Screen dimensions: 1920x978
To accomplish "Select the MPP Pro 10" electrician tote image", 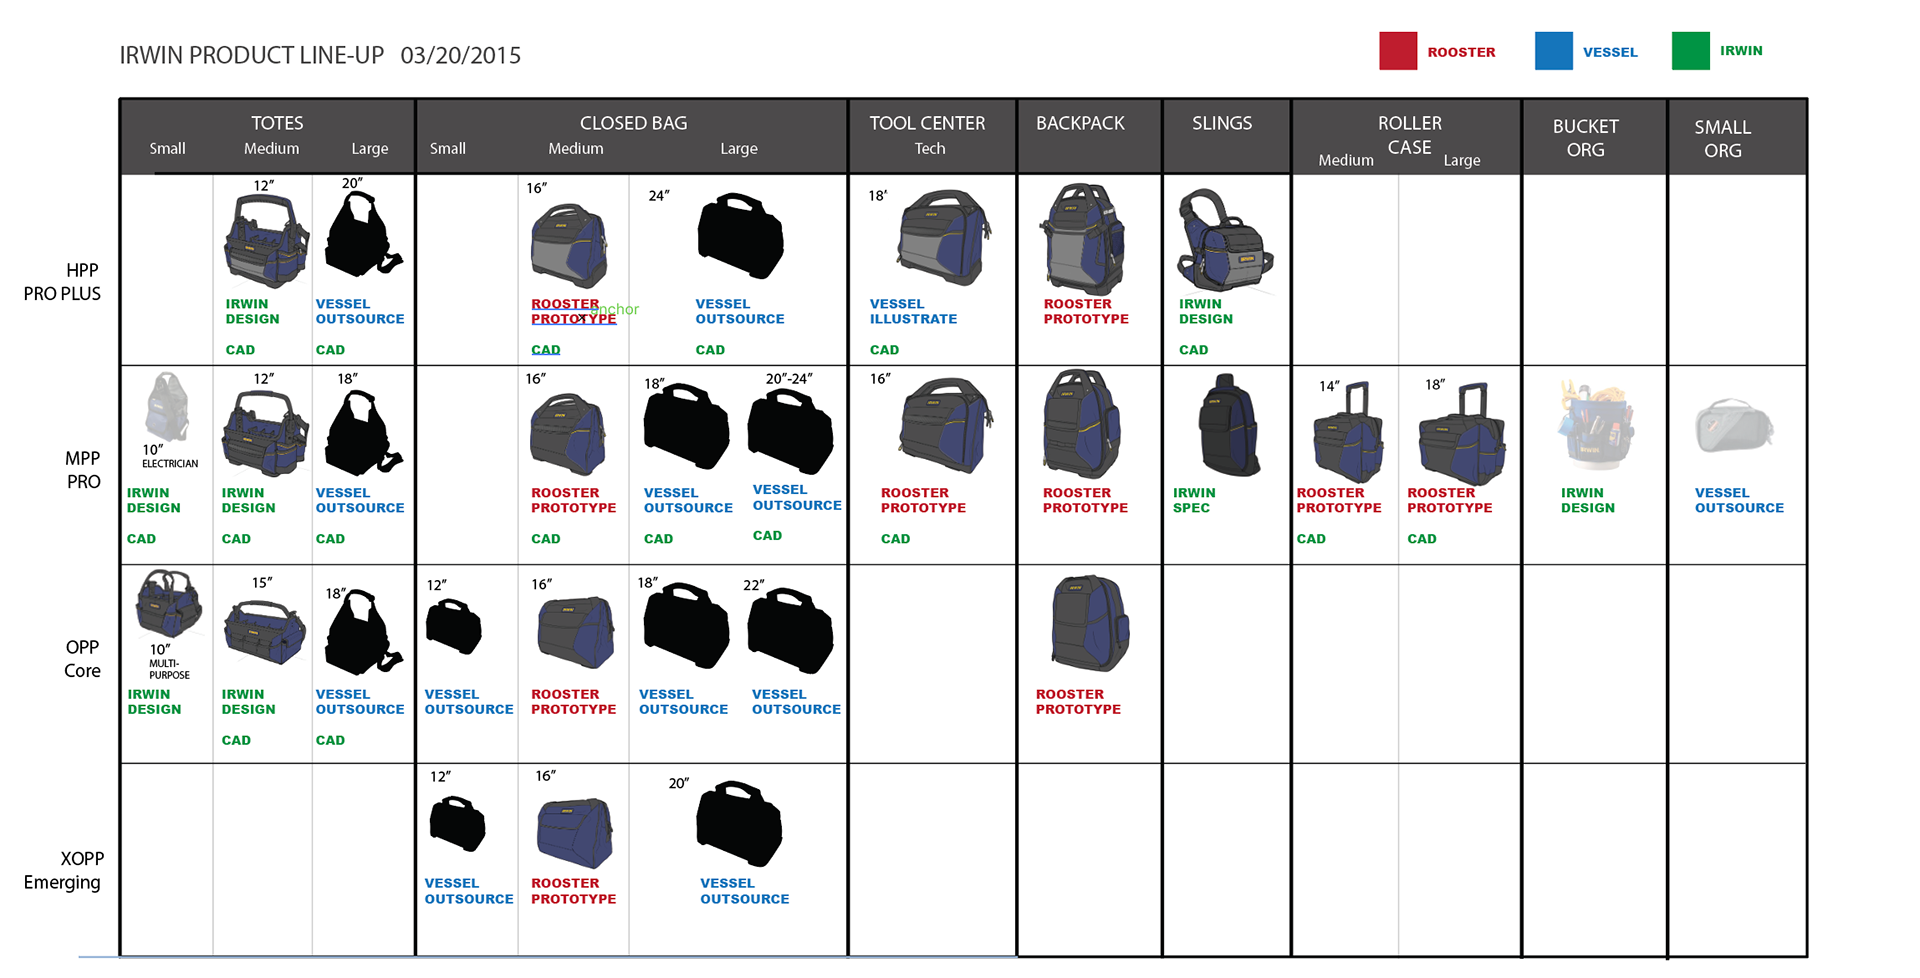I will 167,407.
